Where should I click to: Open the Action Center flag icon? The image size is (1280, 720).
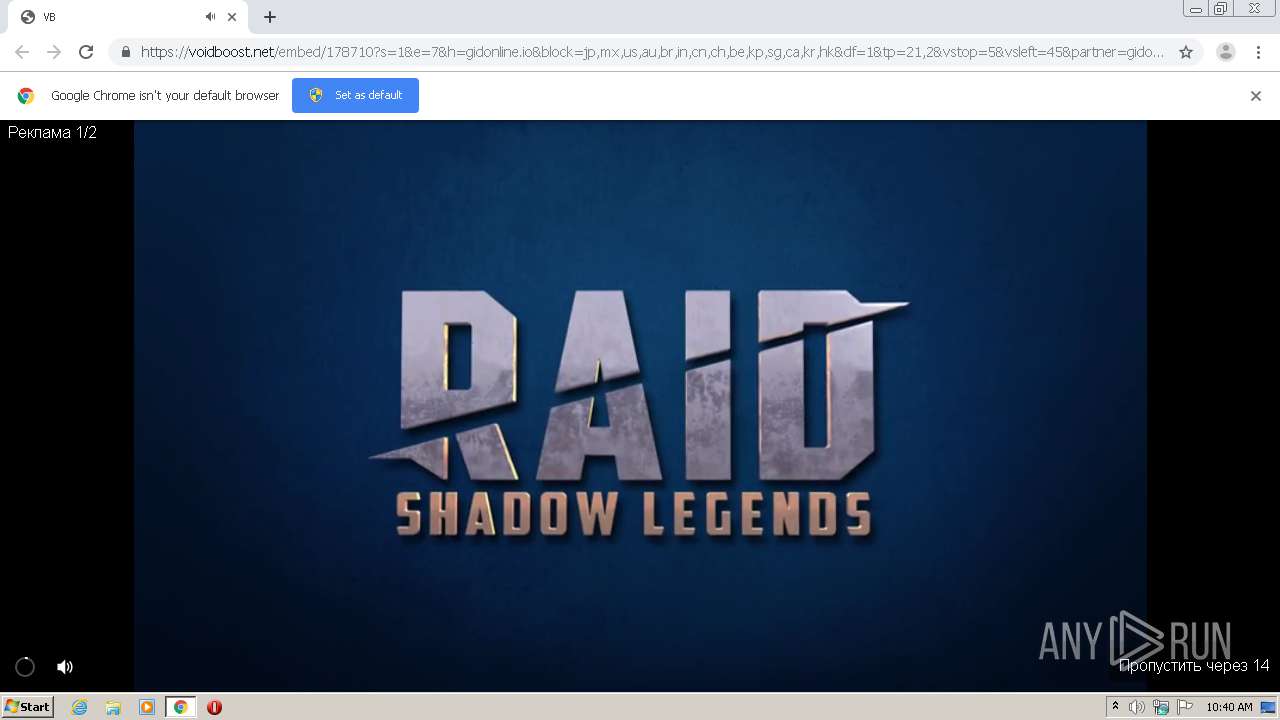[1185, 707]
